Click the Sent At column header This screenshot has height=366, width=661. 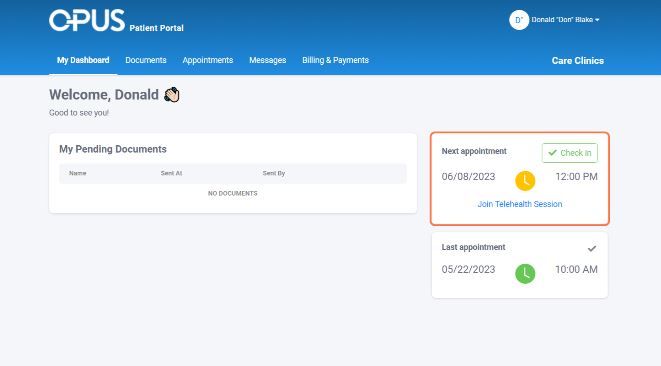pyautogui.click(x=171, y=173)
